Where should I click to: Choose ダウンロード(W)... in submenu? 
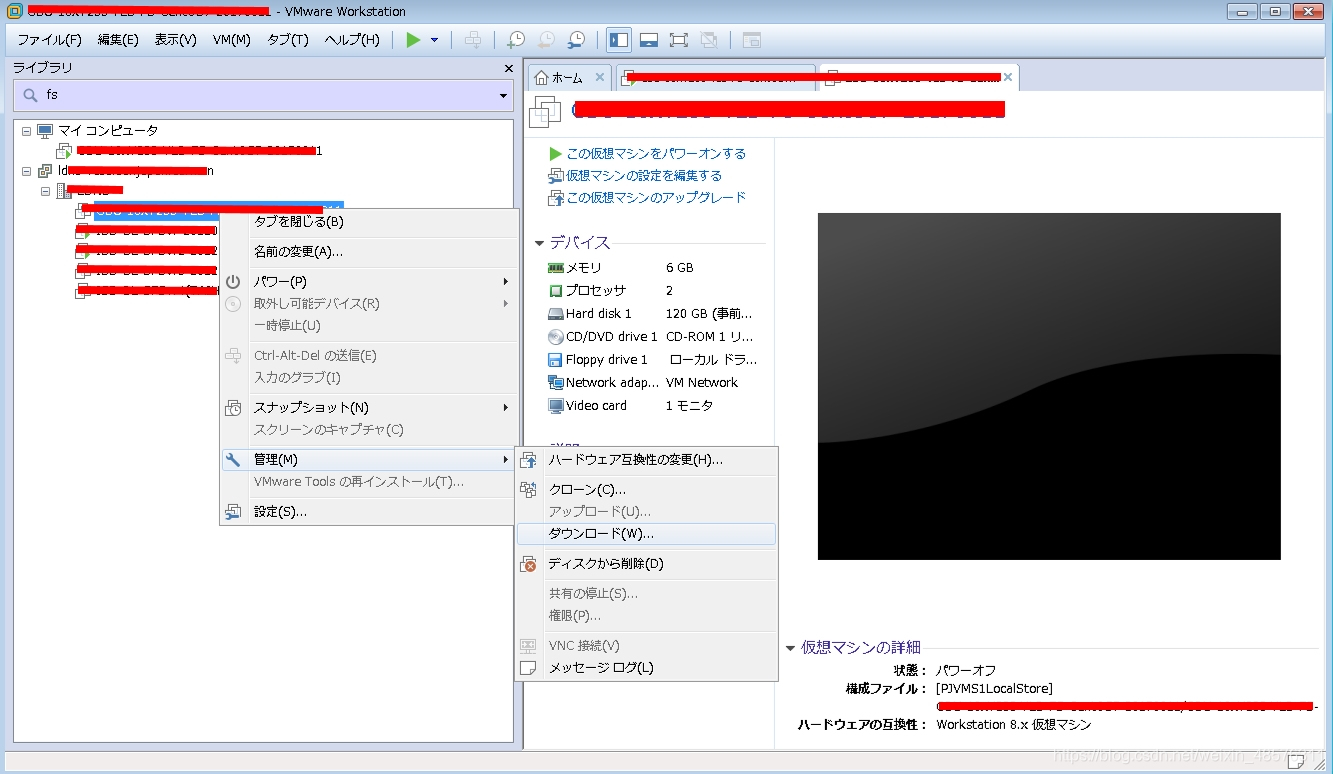(646, 534)
